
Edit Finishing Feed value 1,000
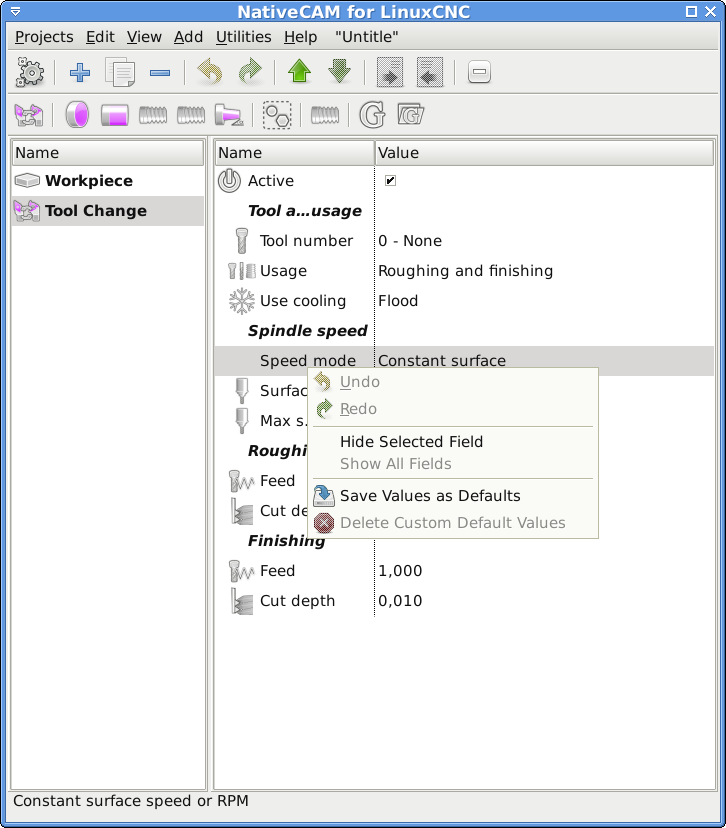tap(400, 571)
